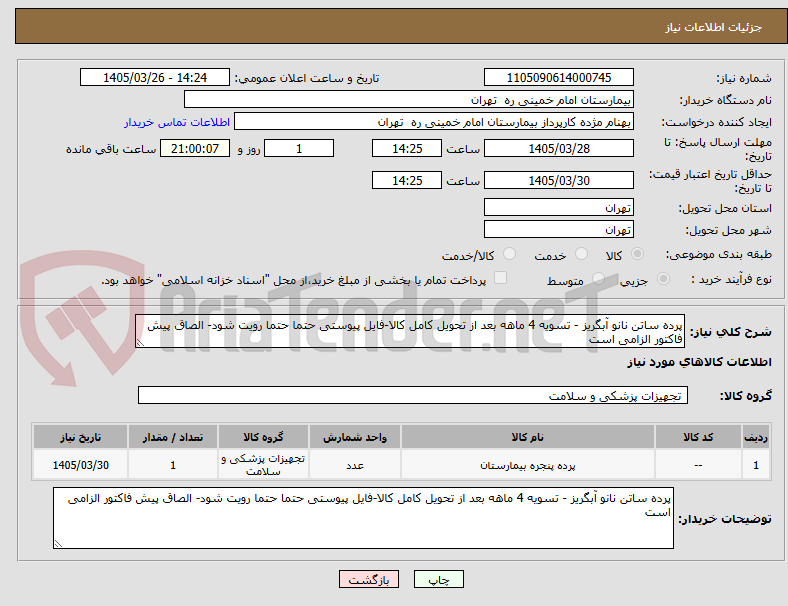788x606 pixels.
Task: Click the گروه کالا field تجهیزات پزشکی و سلامت
Action: tap(413, 395)
